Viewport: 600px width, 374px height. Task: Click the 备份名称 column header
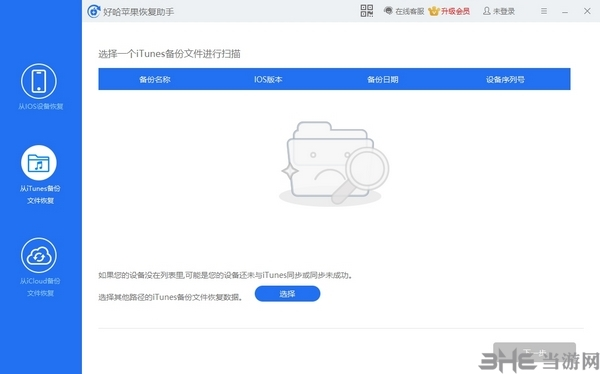pyautogui.click(x=155, y=80)
